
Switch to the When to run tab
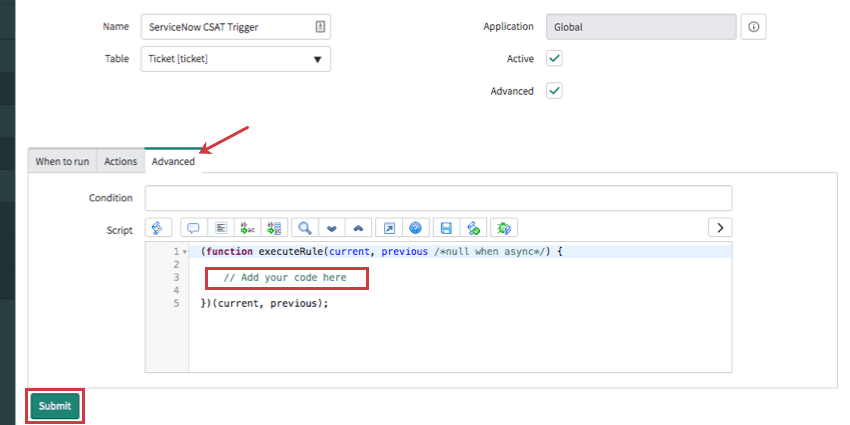[62, 161]
